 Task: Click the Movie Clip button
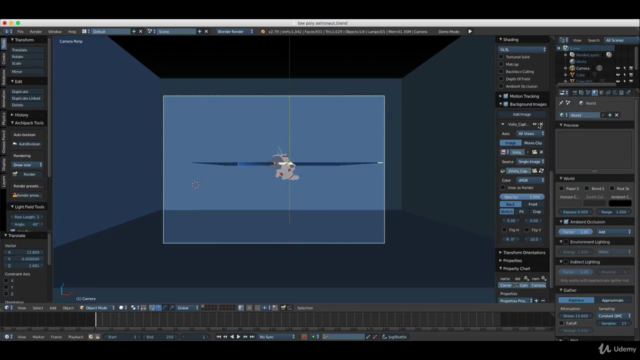[533, 143]
